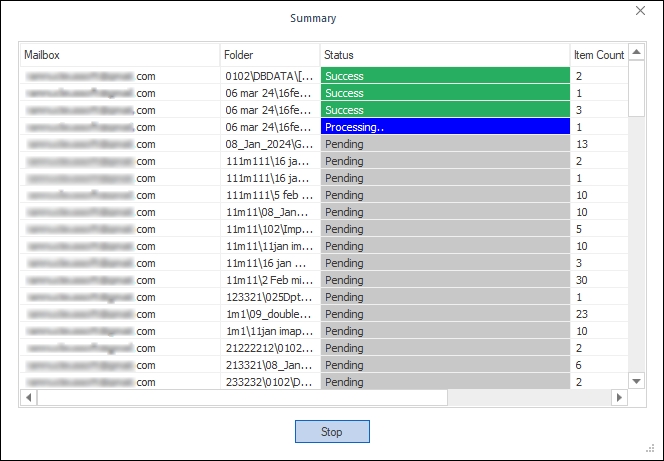Click the item count cell showing 30
Viewport: 664px width, 461px height.
598,280
